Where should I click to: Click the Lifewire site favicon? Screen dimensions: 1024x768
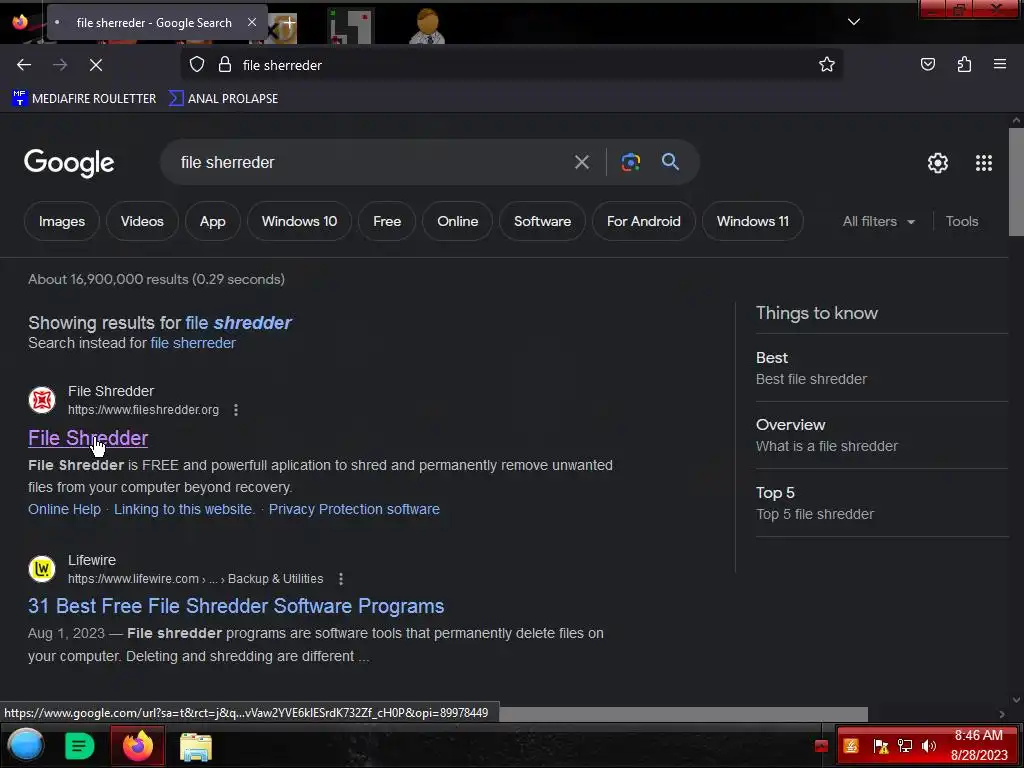coord(42,569)
